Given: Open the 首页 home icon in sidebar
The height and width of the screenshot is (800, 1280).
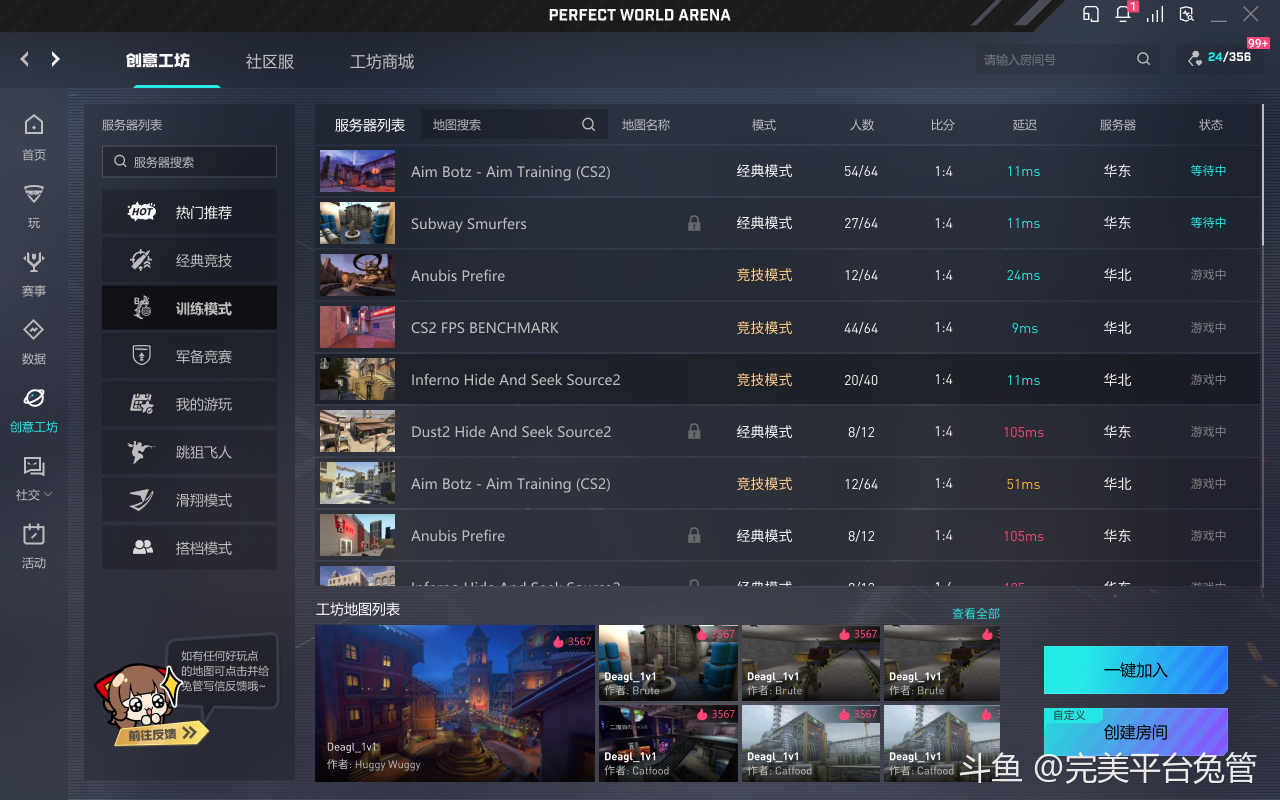Looking at the screenshot, I should tap(34, 126).
